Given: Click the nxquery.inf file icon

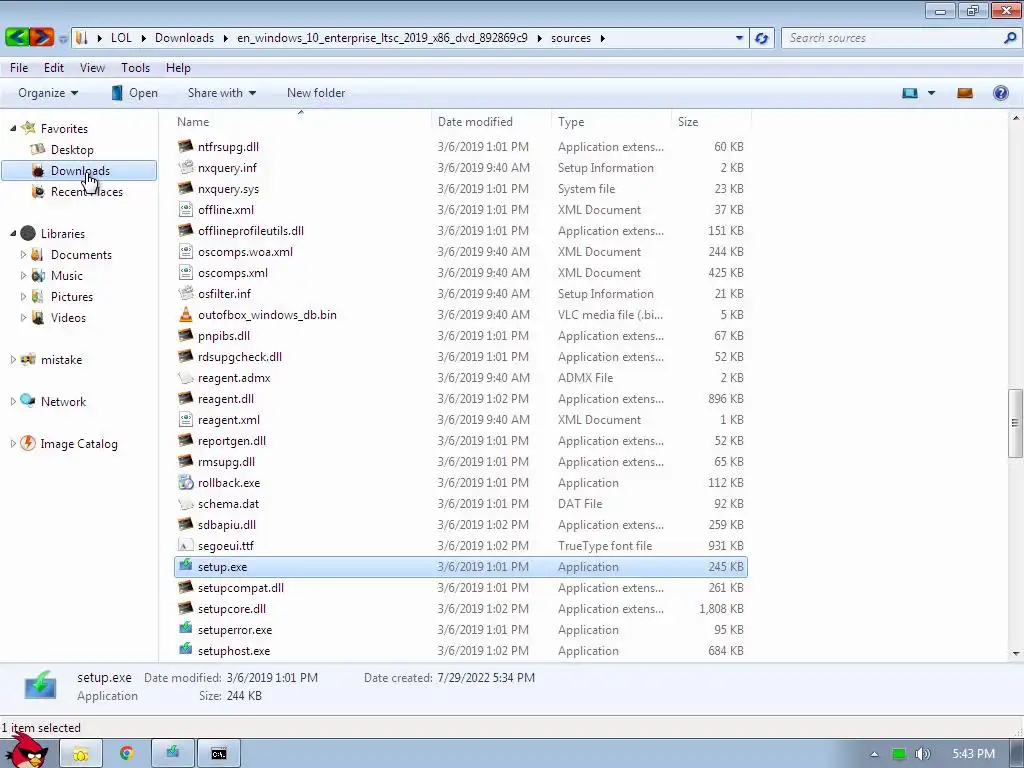Looking at the screenshot, I should pos(185,167).
